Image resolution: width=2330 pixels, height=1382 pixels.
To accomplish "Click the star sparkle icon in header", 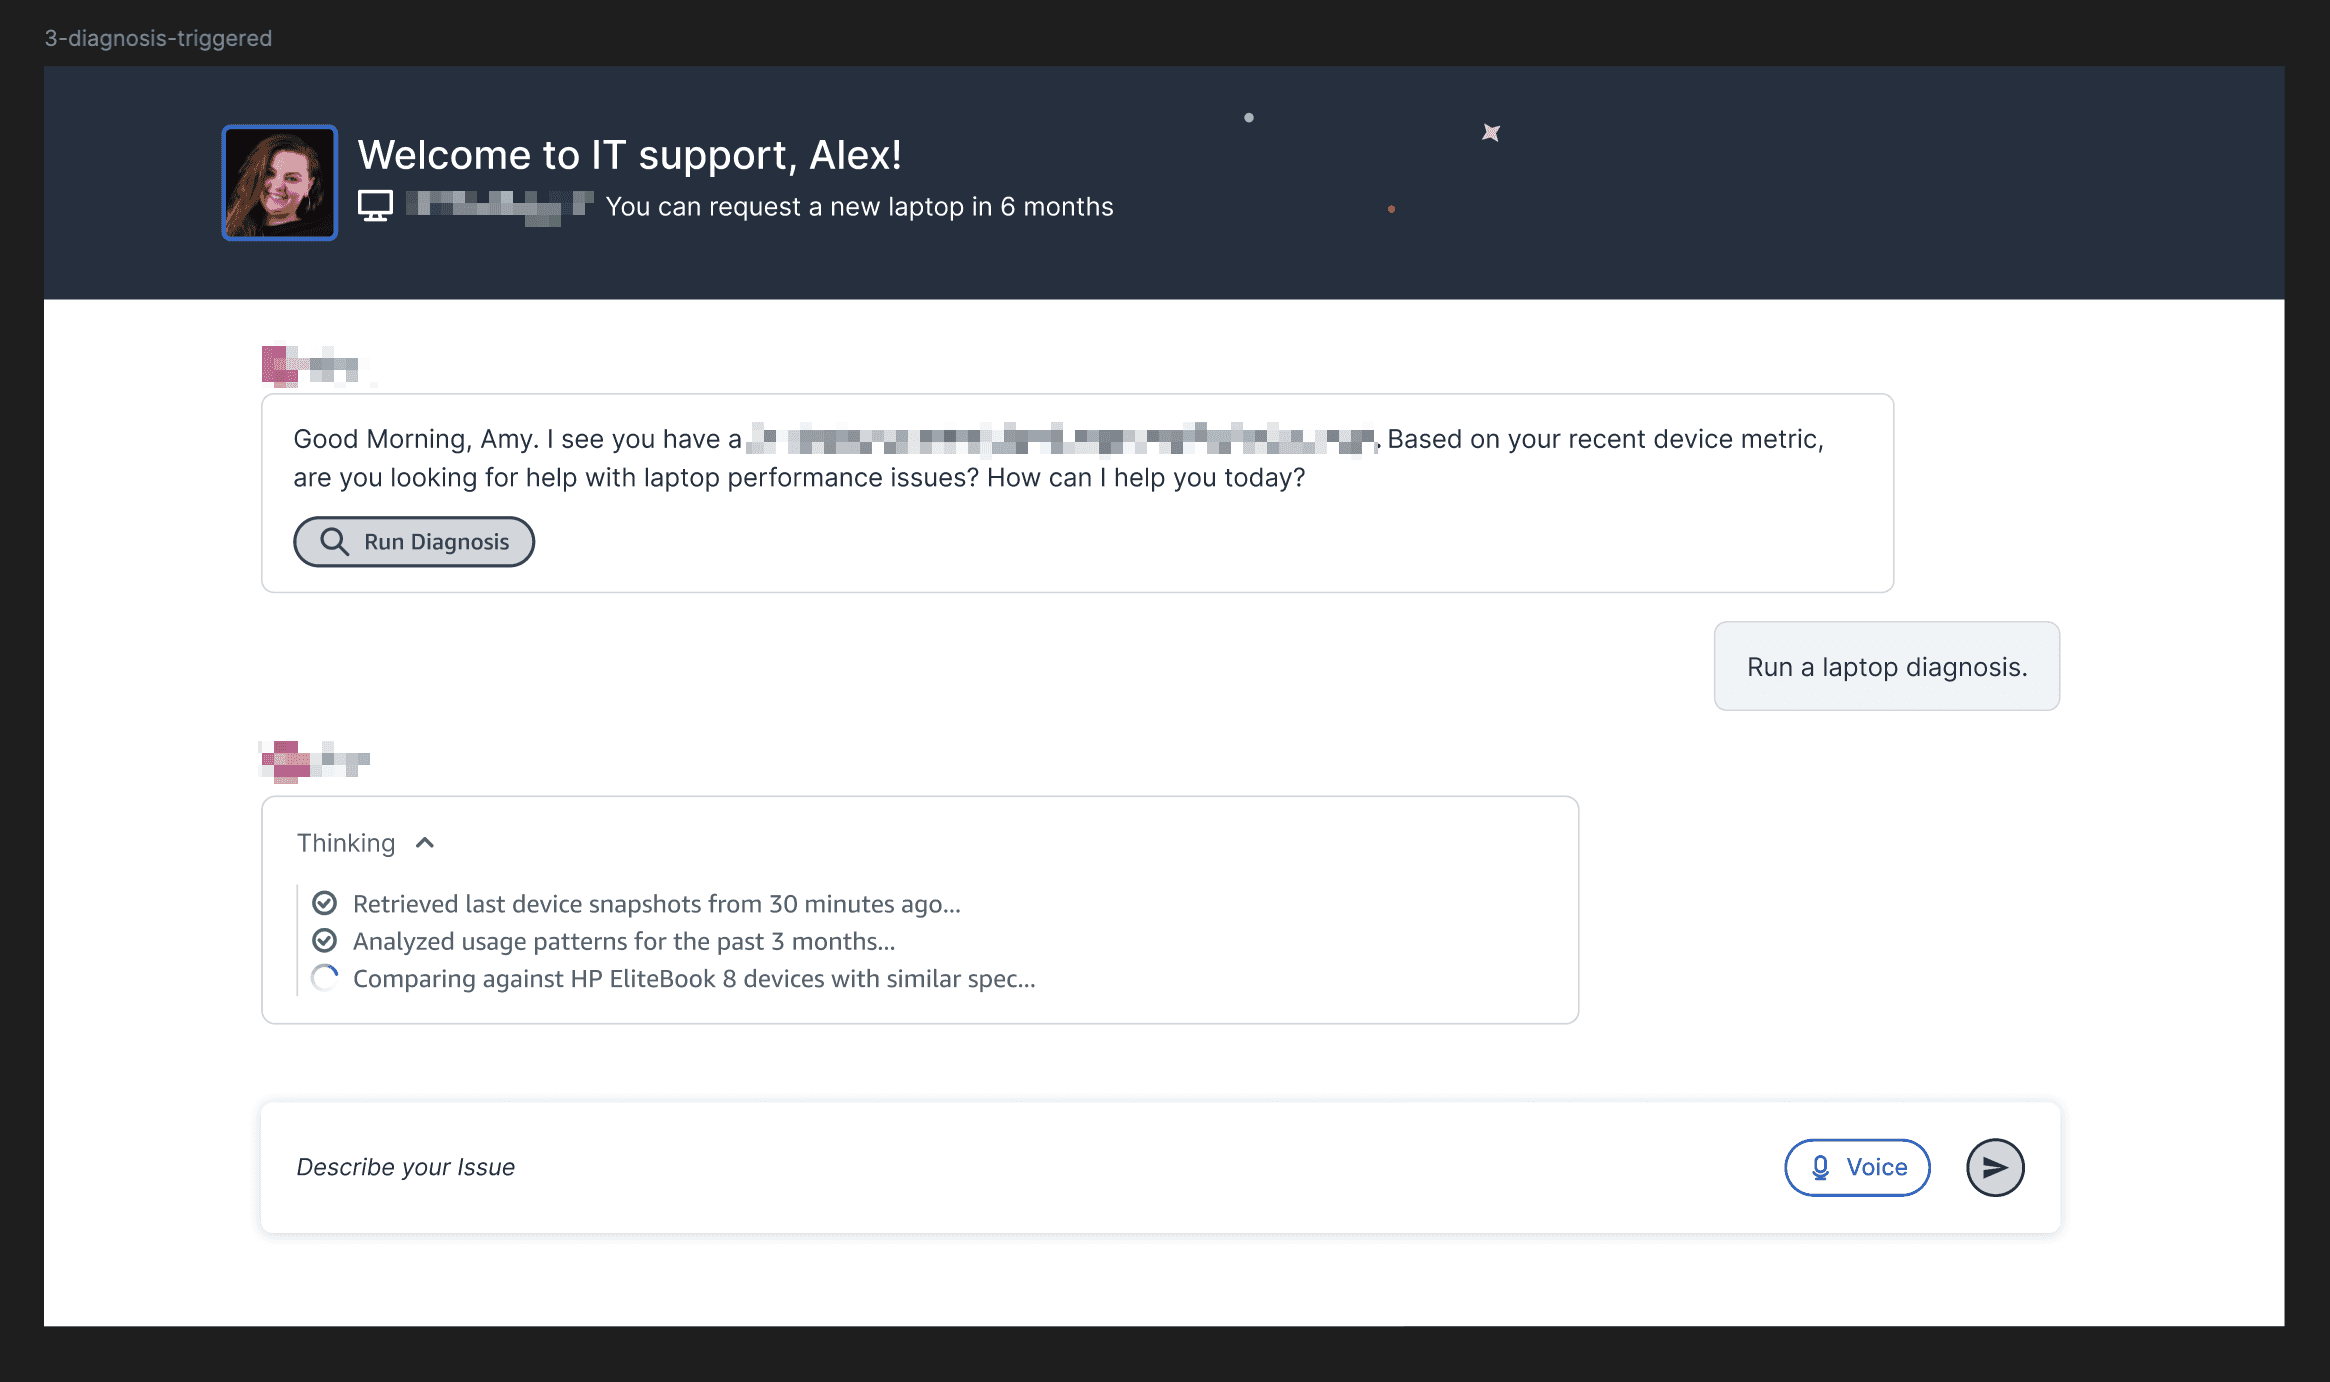I will click(x=1490, y=132).
